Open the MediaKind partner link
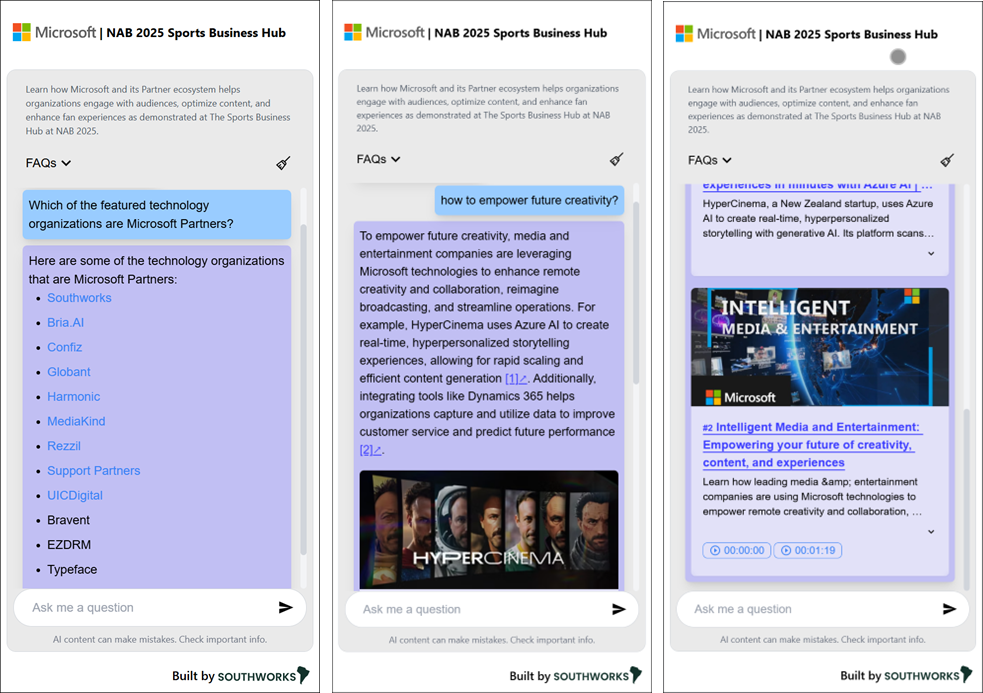This screenshot has height=693, width=983. 76,421
